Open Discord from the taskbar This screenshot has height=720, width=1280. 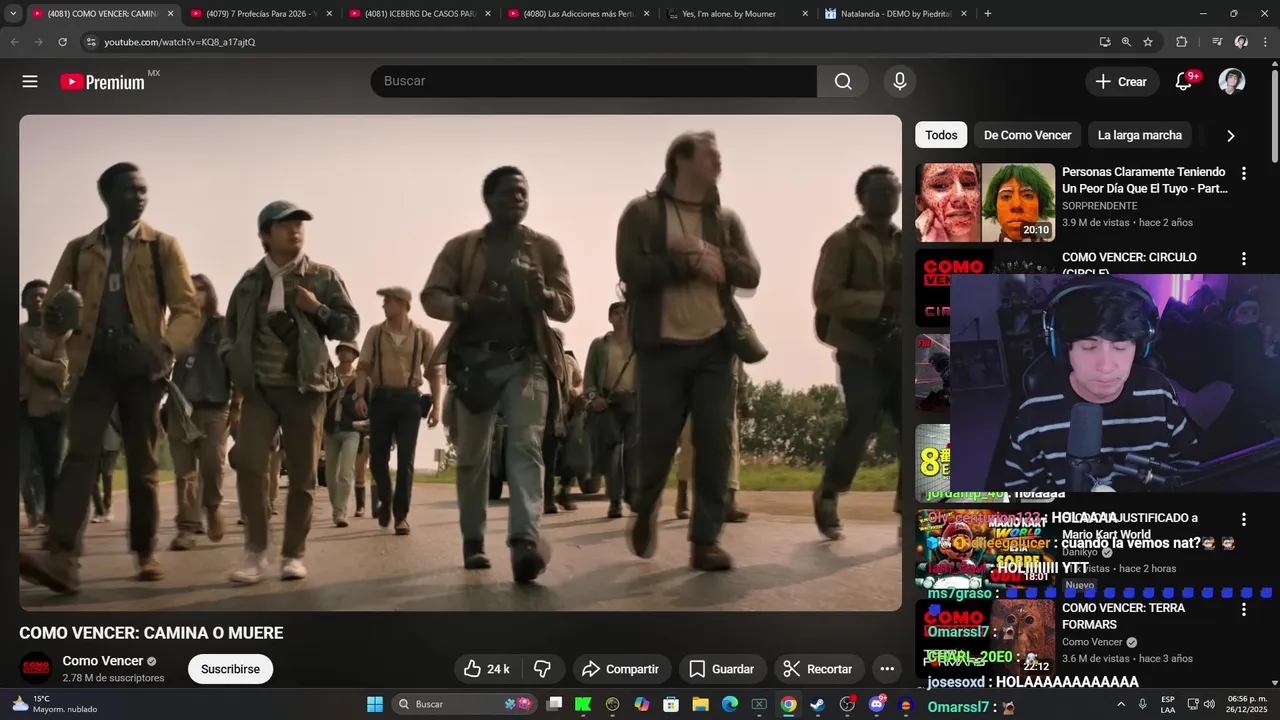point(877,704)
